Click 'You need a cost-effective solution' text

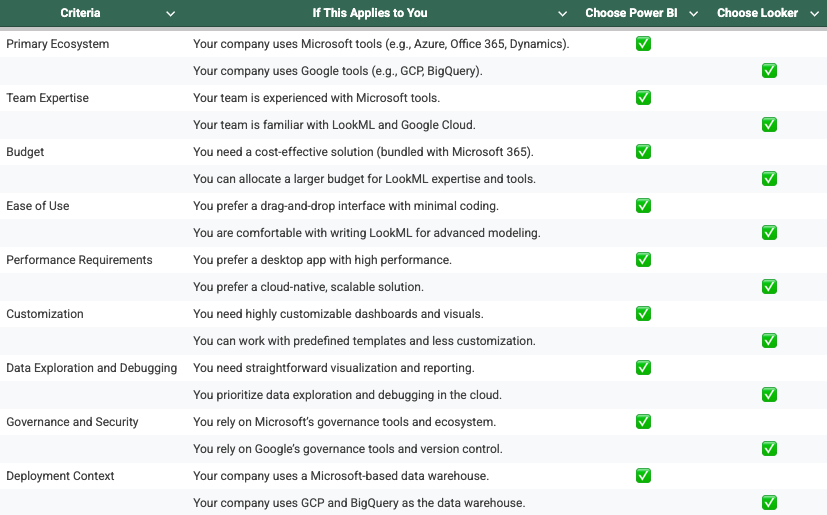pos(363,152)
